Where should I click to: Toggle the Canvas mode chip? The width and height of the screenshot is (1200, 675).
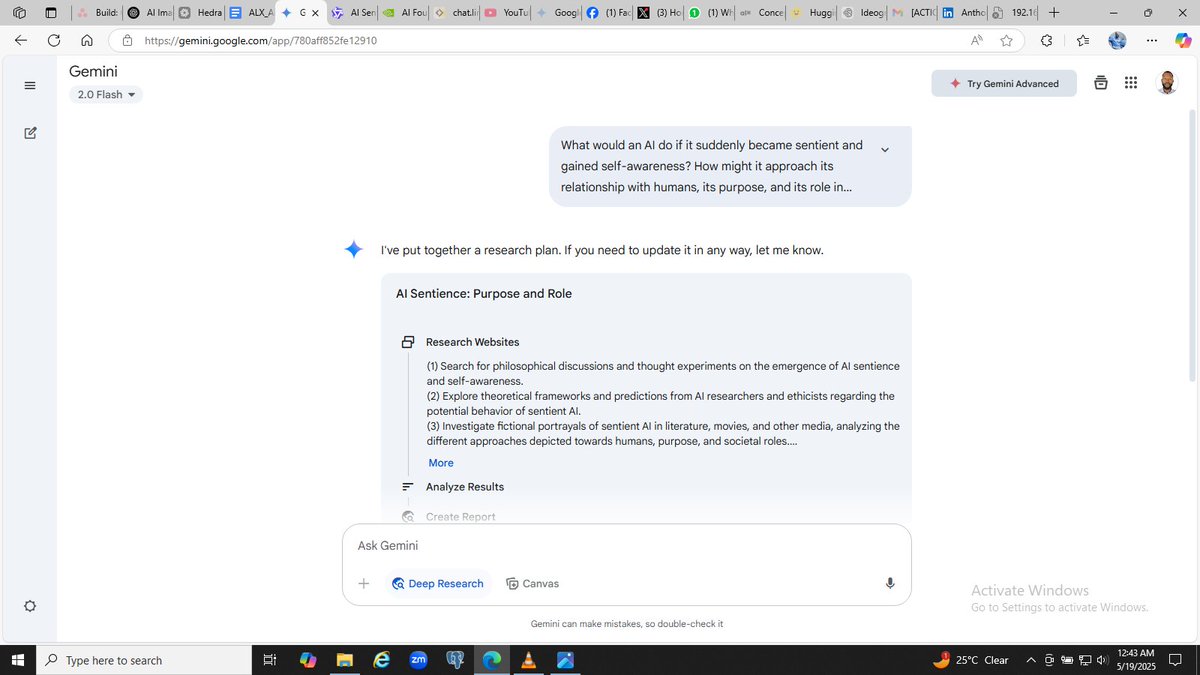coord(532,583)
